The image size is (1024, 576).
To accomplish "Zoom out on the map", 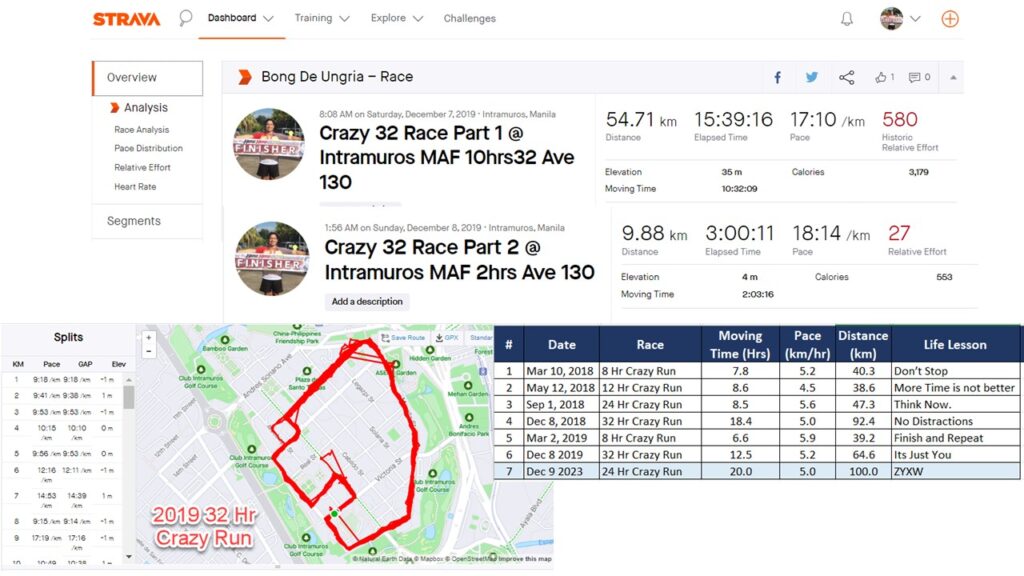I will (x=149, y=351).
